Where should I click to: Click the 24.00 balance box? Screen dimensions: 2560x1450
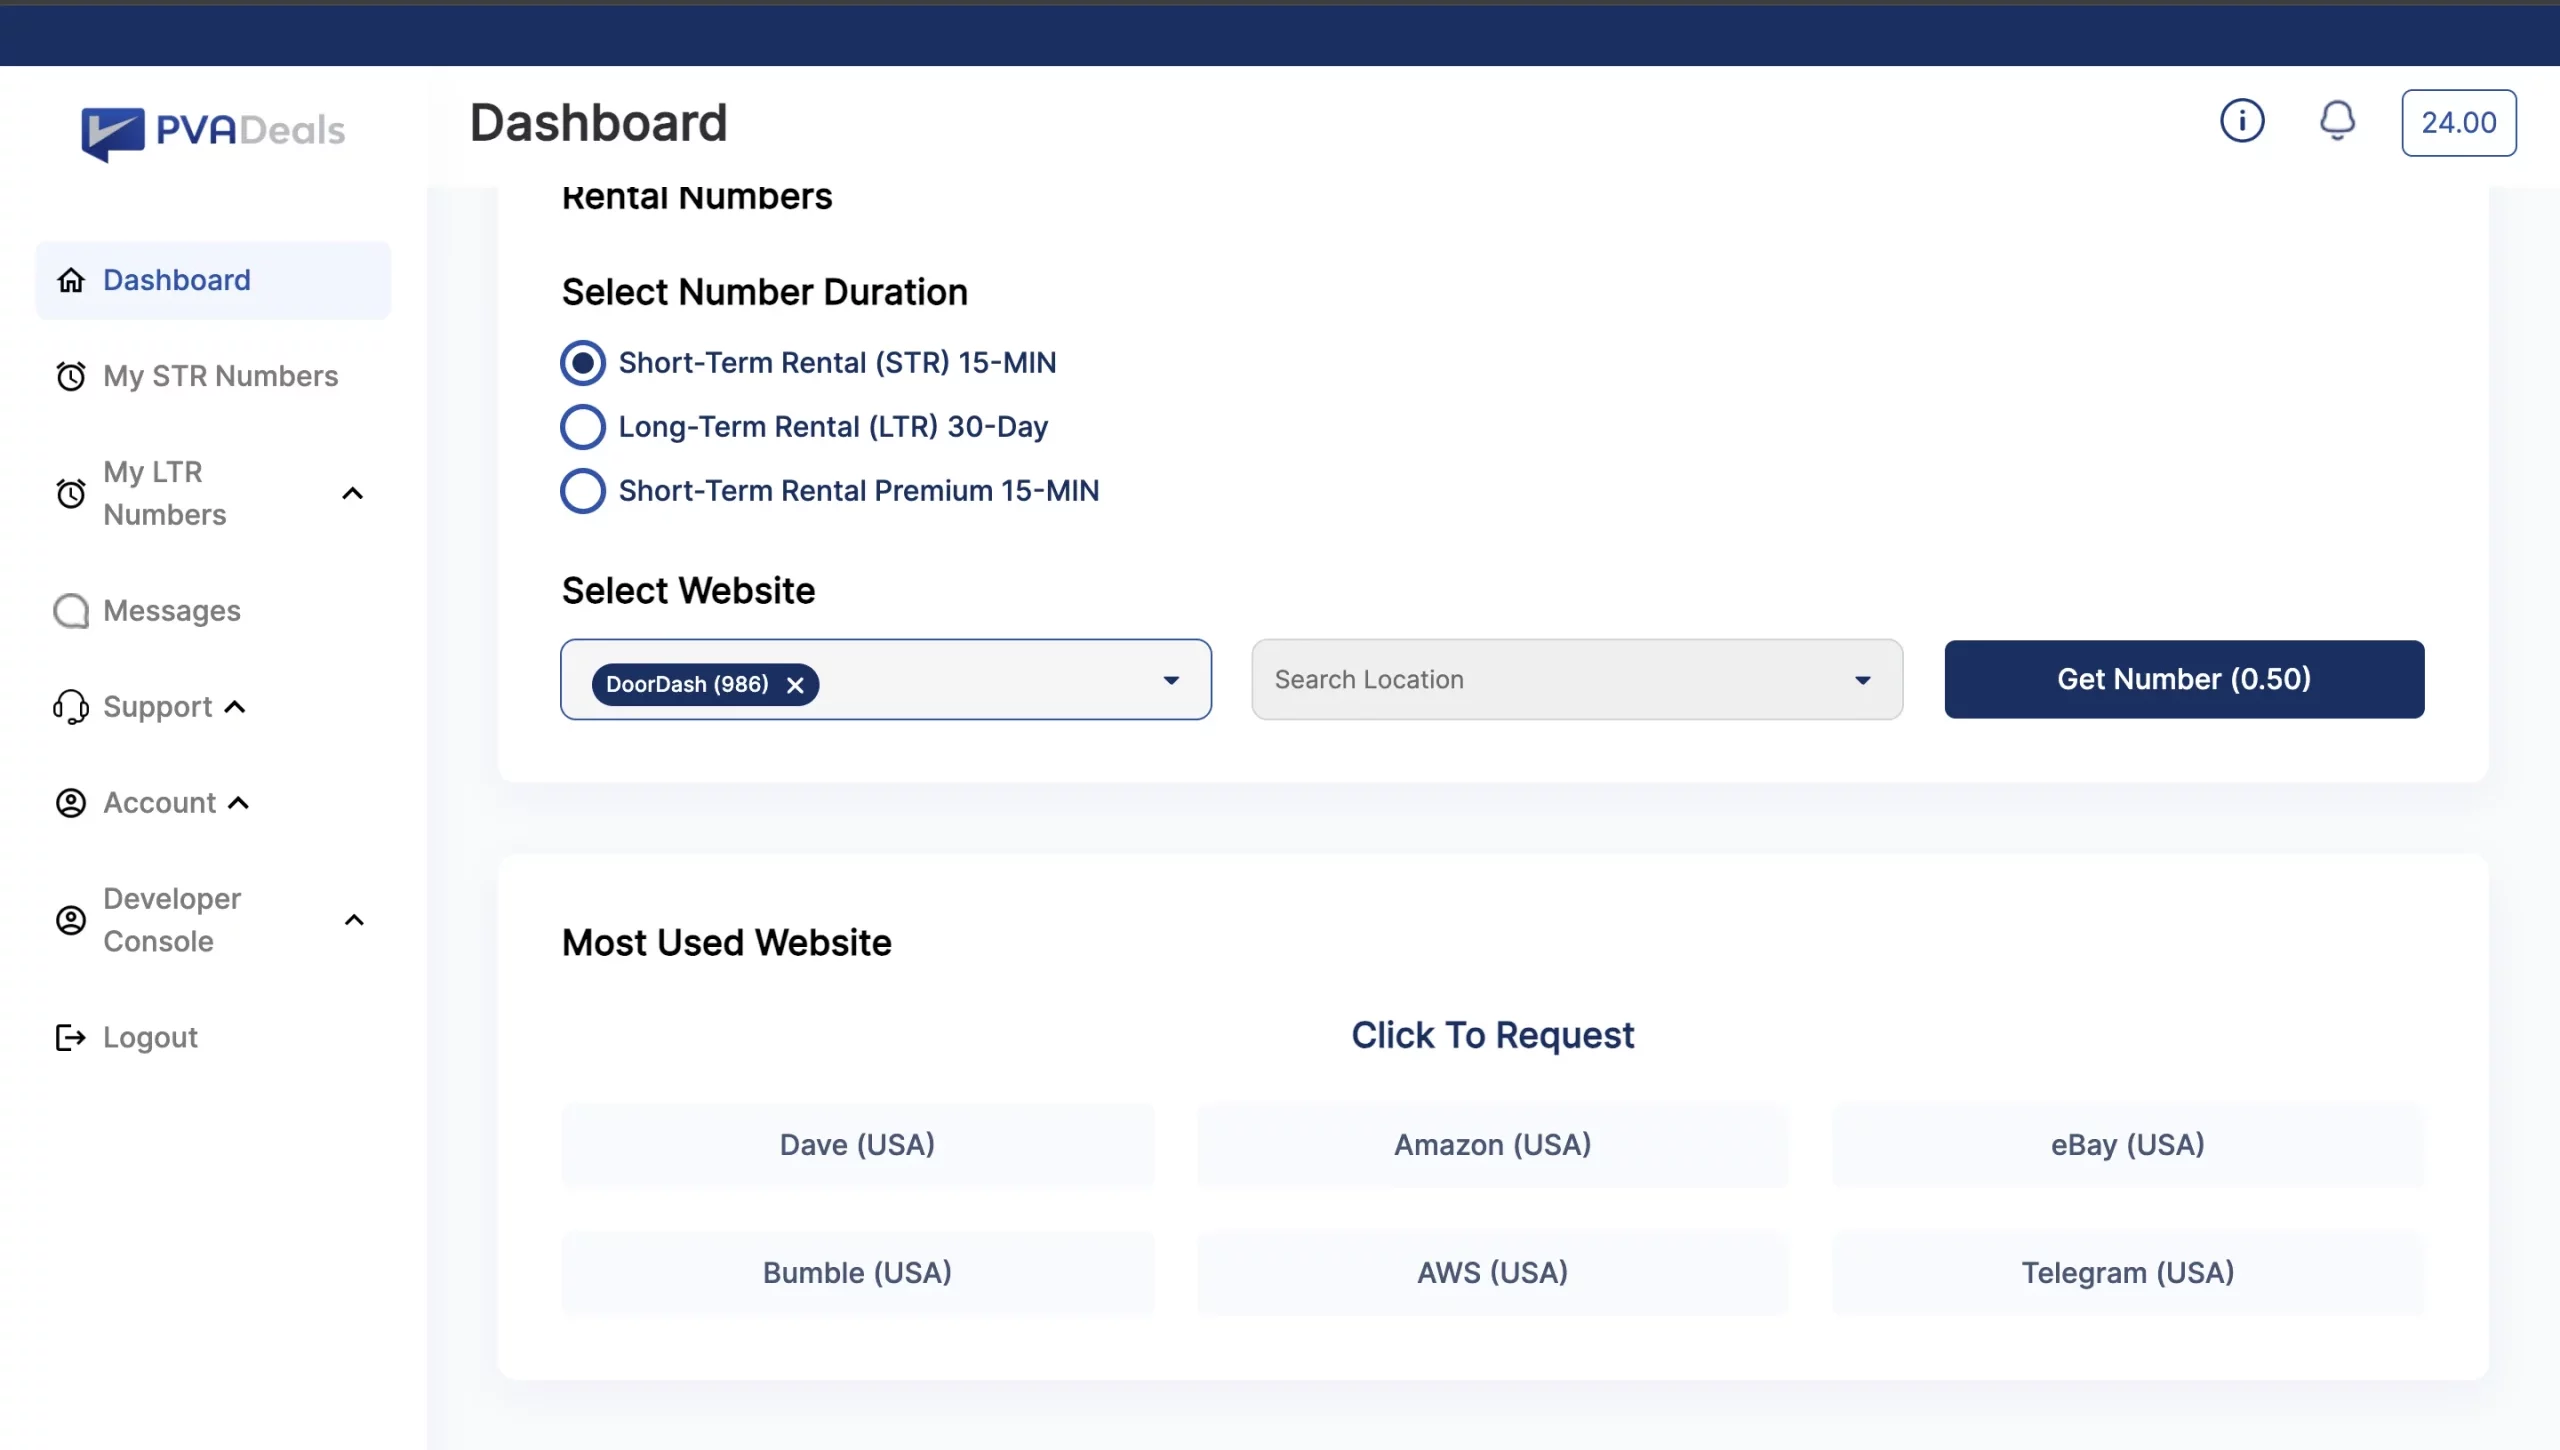click(x=2459, y=123)
